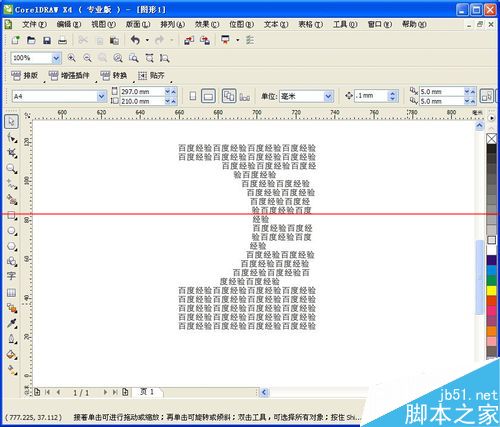Screen dimensions: 500x427
Task: Select the Eyedropper tool in the toolbox
Action: pos(12,323)
